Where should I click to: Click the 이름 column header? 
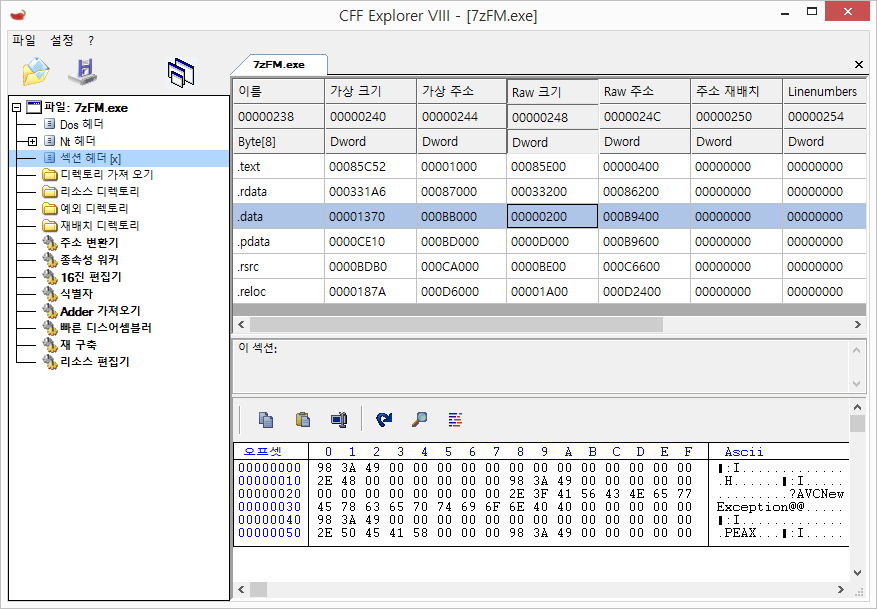tap(278, 91)
